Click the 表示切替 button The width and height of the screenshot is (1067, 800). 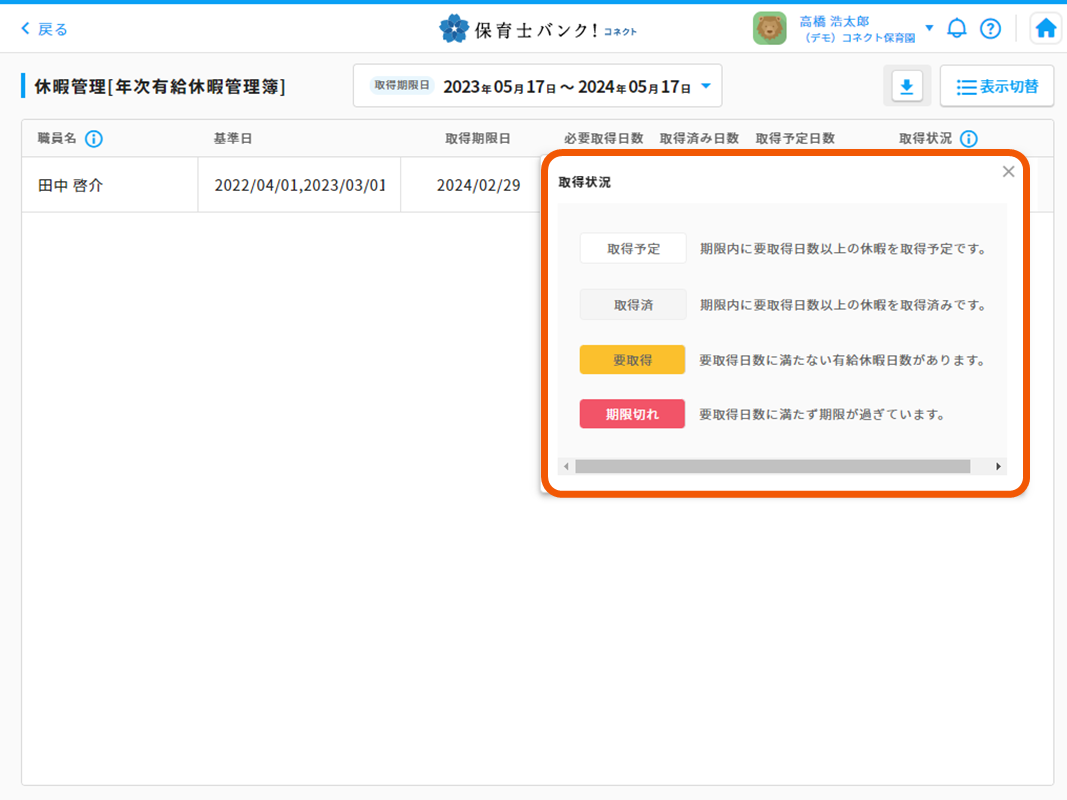pos(996,87)
